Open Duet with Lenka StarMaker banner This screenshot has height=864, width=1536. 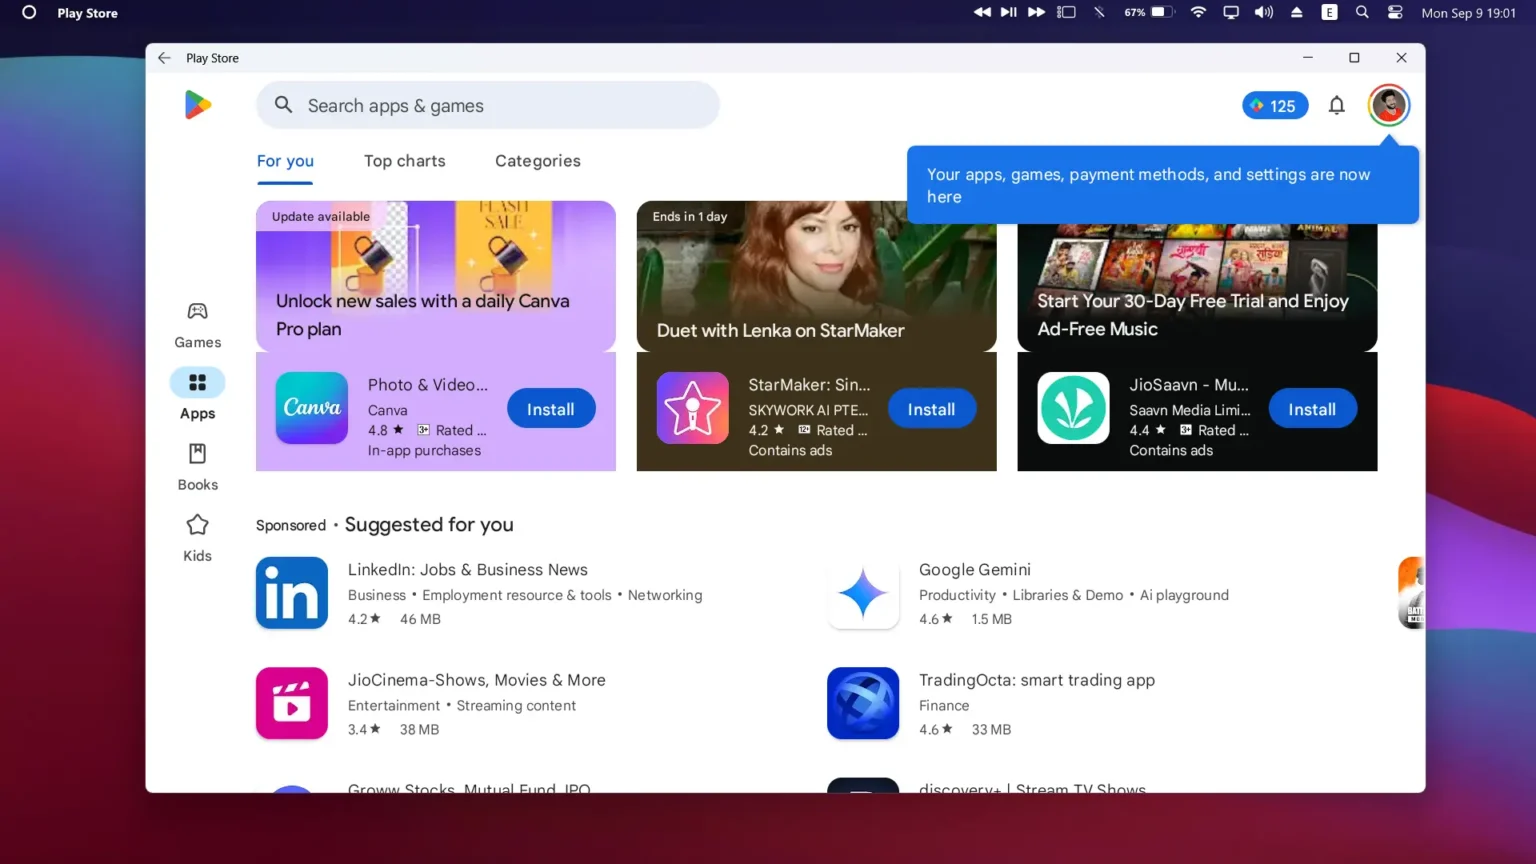click(817, 276)
